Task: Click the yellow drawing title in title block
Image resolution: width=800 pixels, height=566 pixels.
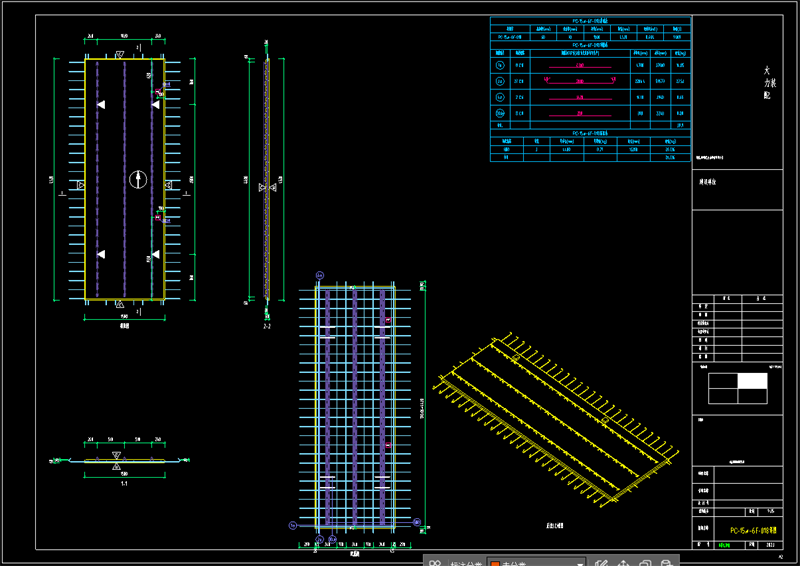Action: click(753, 531)
